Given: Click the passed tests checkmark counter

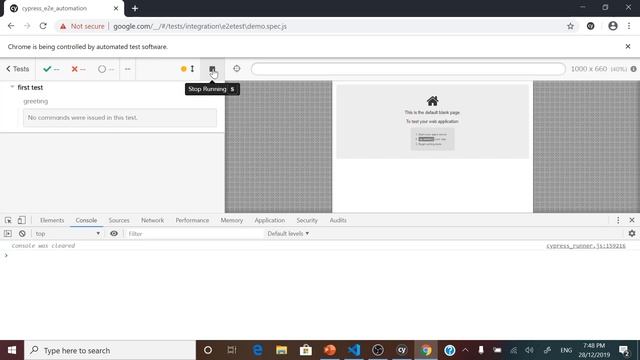Looking at the screenshot, I should (51, 69).
